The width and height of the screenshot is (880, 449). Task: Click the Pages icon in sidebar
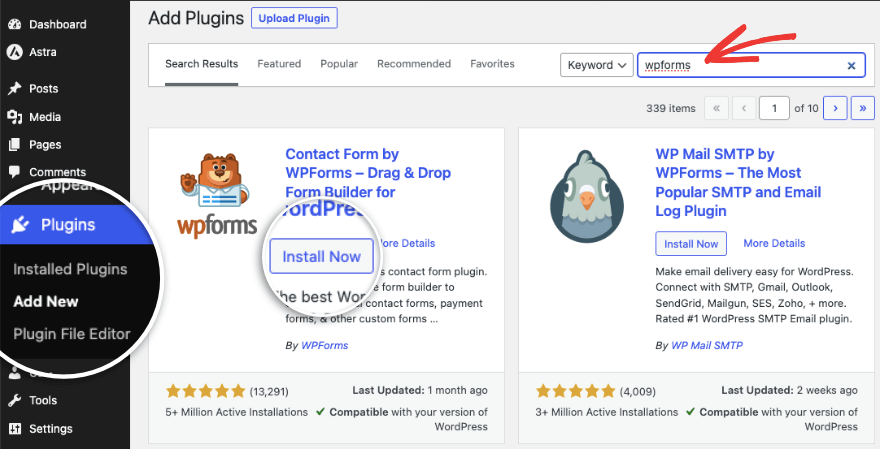(x=14, y=145)
